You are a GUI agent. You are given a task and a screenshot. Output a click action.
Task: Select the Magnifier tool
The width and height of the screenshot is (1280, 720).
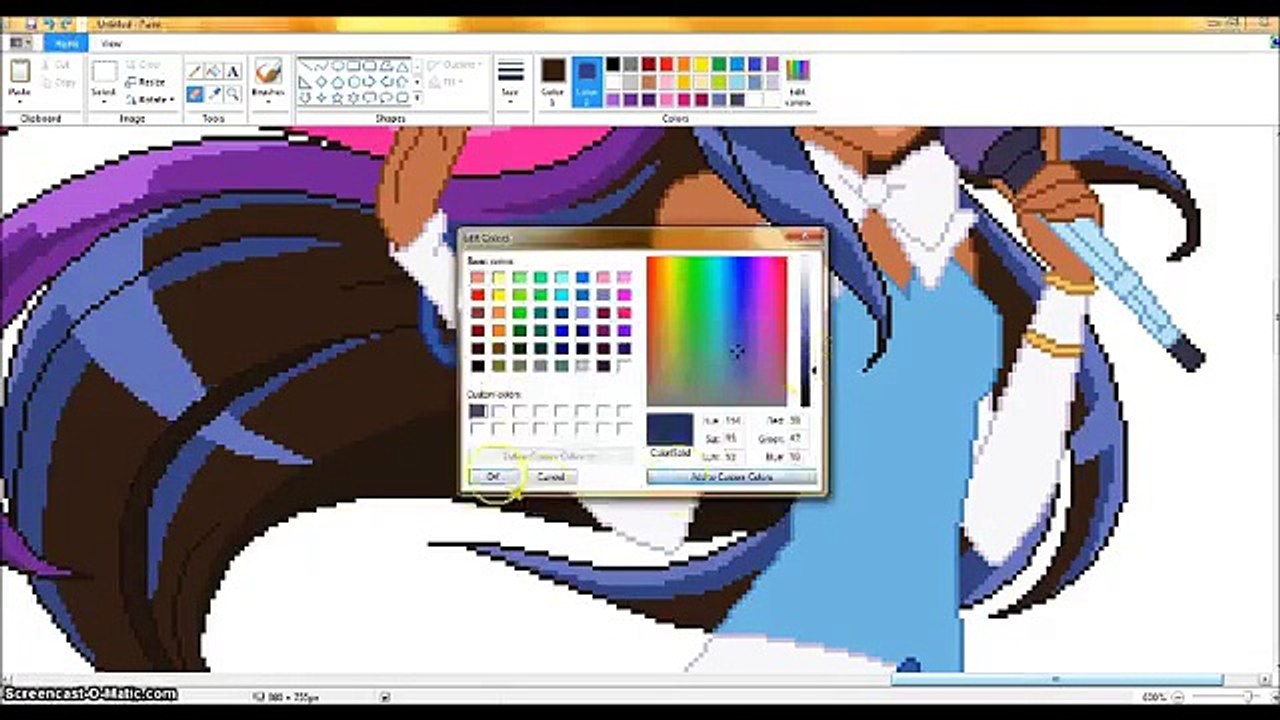(x=233, y=94)
